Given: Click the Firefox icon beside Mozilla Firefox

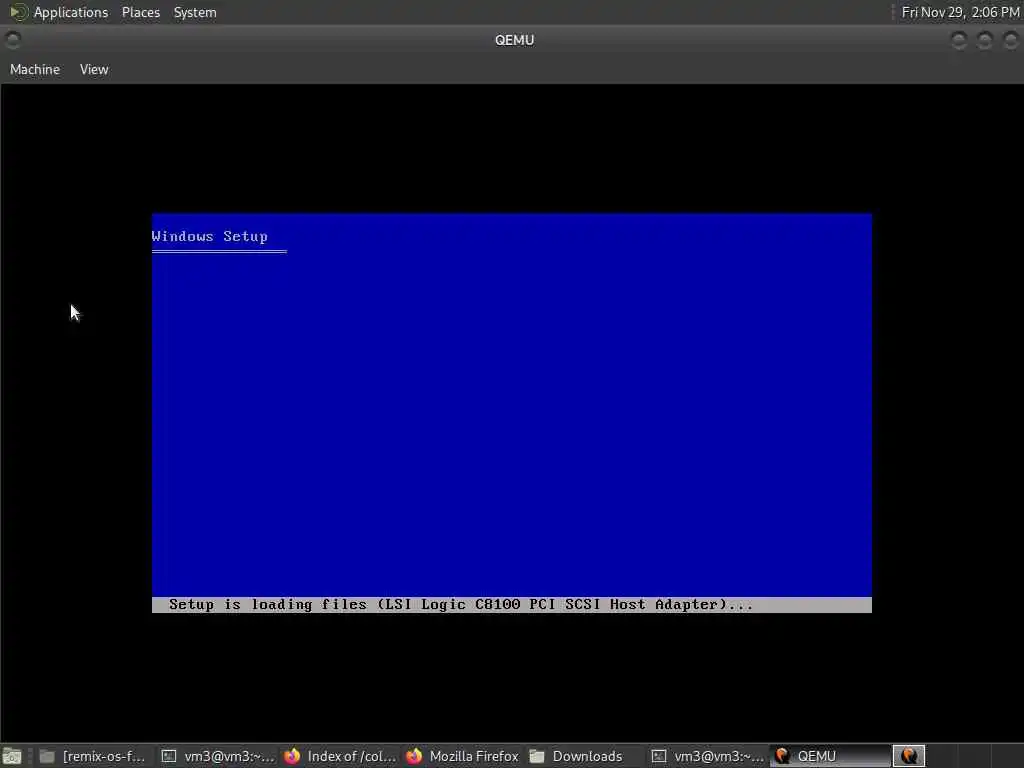Looking at the screenshot, I should click(414, 756).
